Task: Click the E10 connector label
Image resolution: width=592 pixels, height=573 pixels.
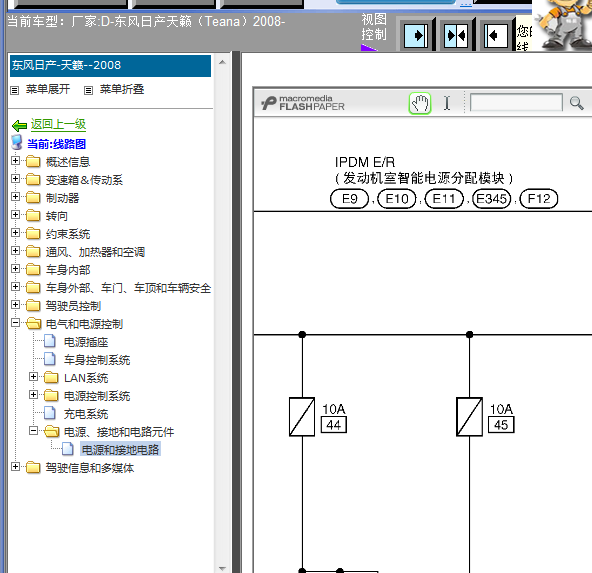Action: pos(397,199)
